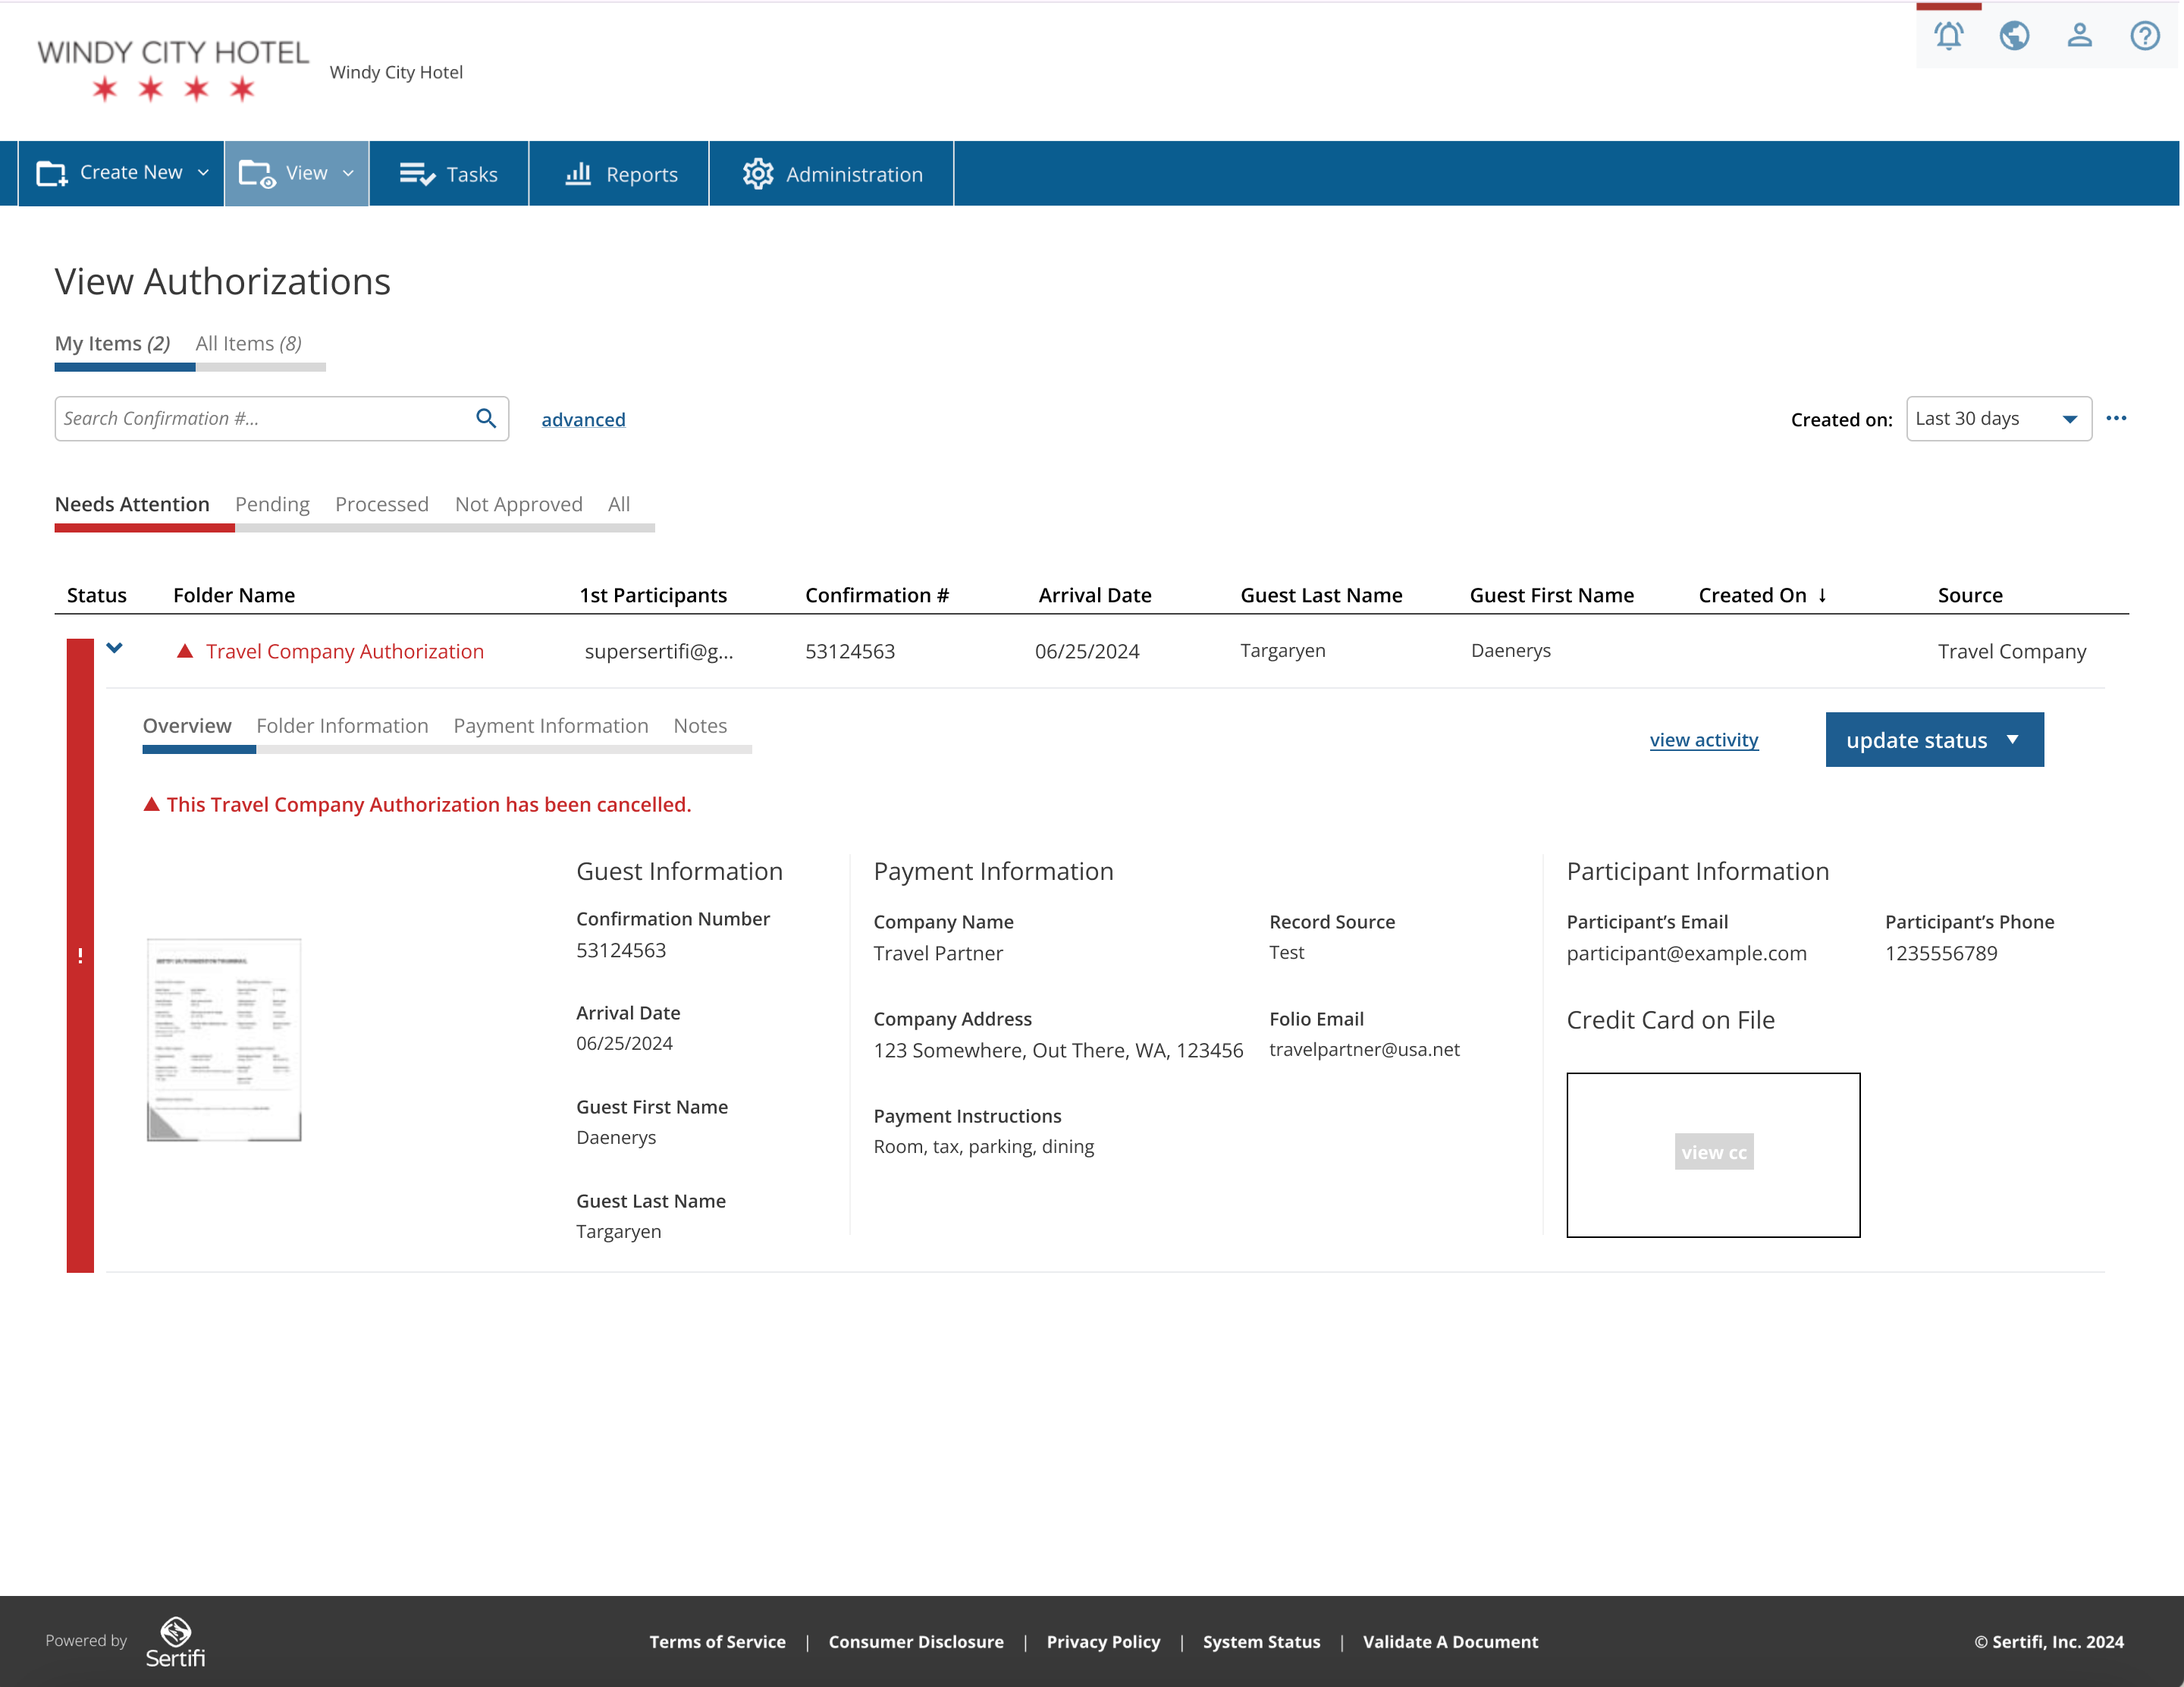Screen dimensions: 2184x1687
Task: Click the globe language icon
Action: pos(2014,36)
